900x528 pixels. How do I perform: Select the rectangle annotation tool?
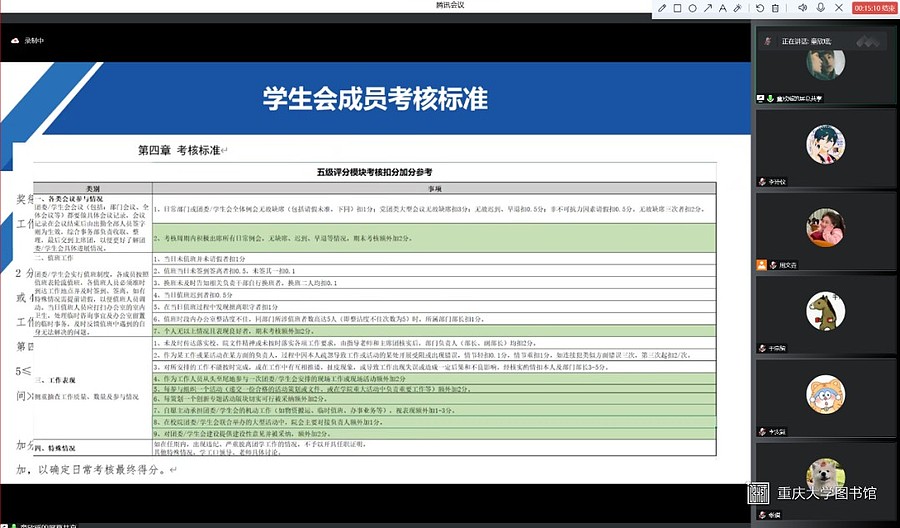click(677, 8)
